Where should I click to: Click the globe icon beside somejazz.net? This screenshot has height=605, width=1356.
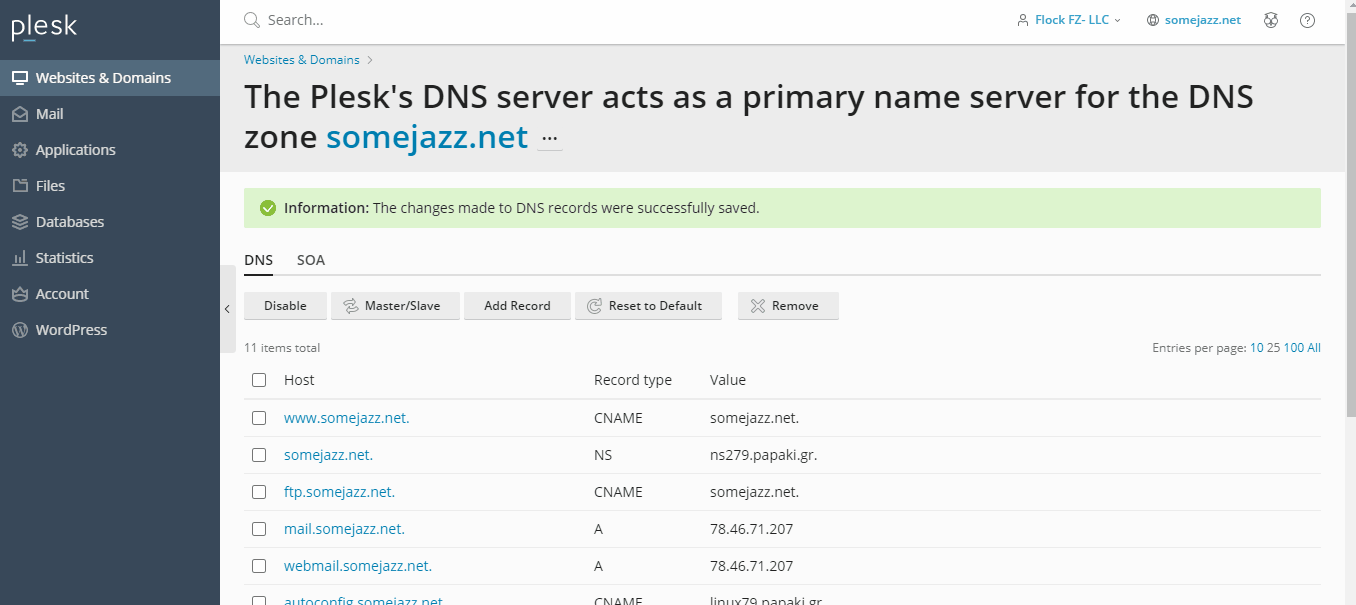[x=1153, y=20]
